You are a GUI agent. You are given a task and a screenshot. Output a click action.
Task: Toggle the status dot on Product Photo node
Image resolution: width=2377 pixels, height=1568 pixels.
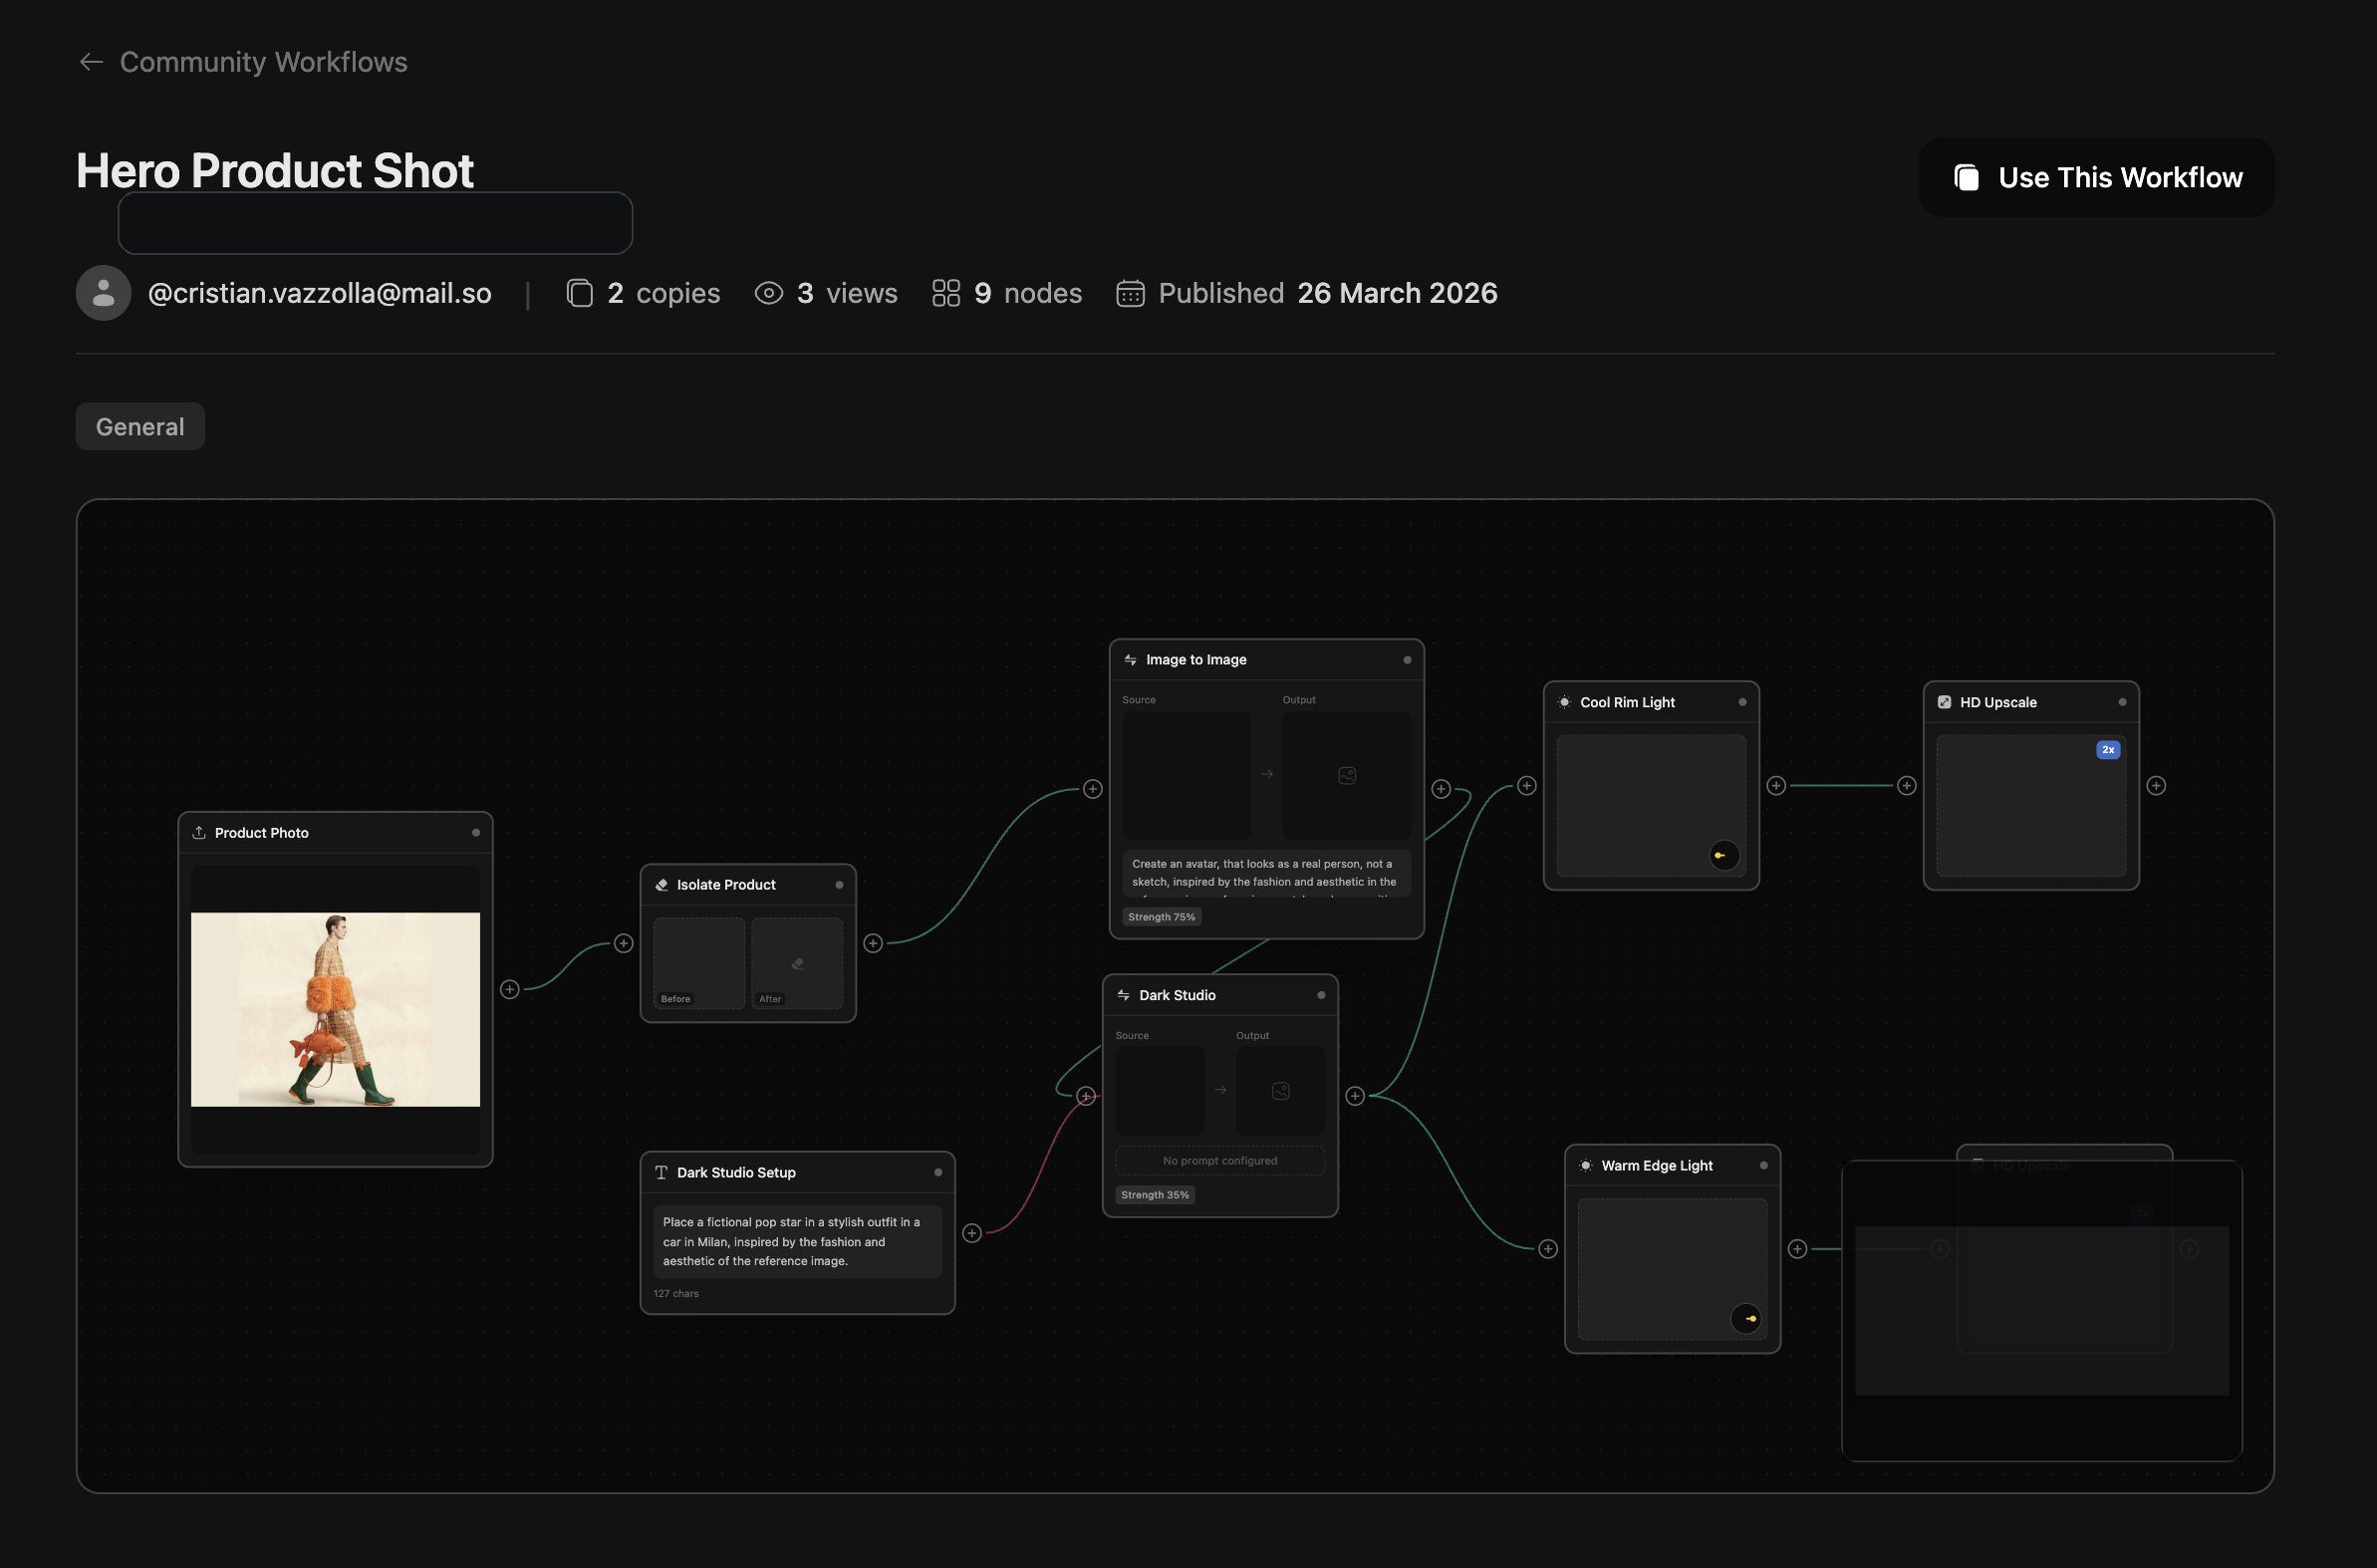[x=478, y=832]
